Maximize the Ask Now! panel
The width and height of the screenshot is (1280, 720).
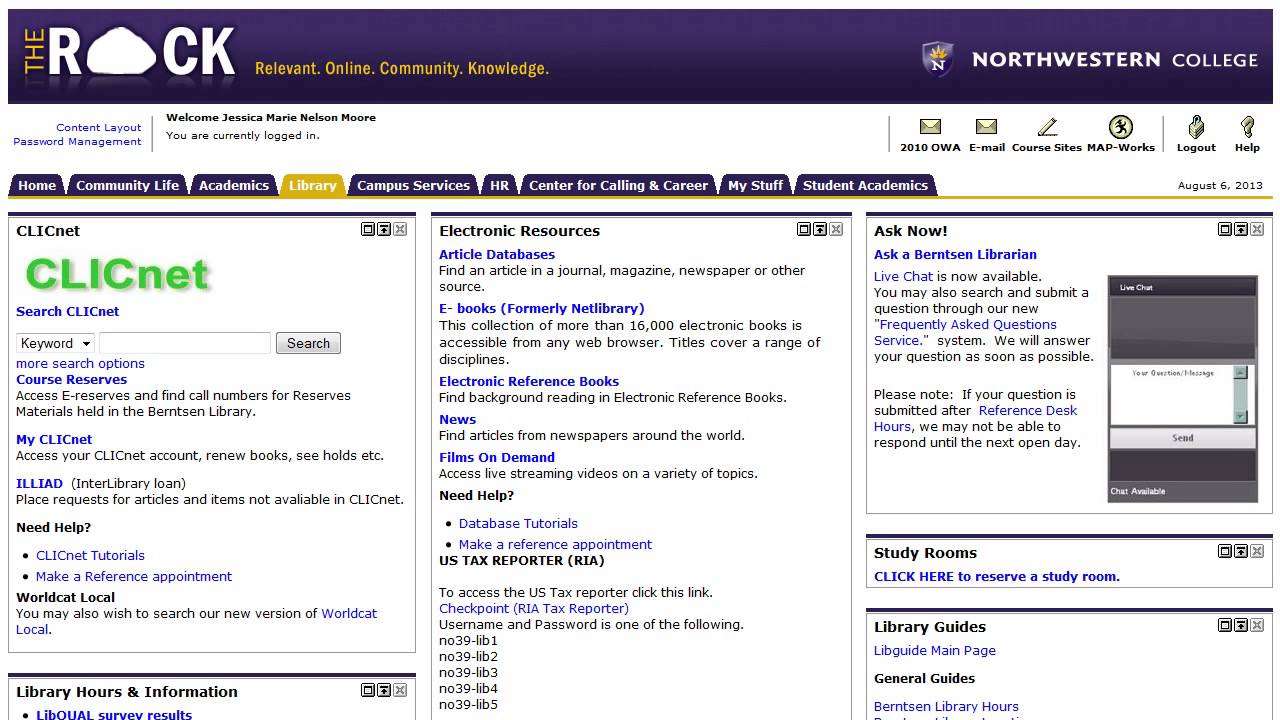(x=1225, y=229)
